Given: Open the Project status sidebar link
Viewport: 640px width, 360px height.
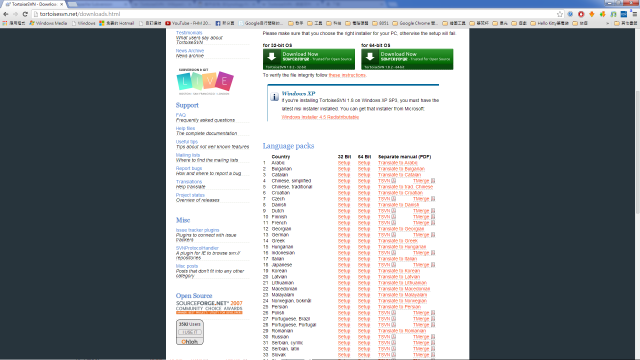Looking at the screenshot, I should coord(190,195).
